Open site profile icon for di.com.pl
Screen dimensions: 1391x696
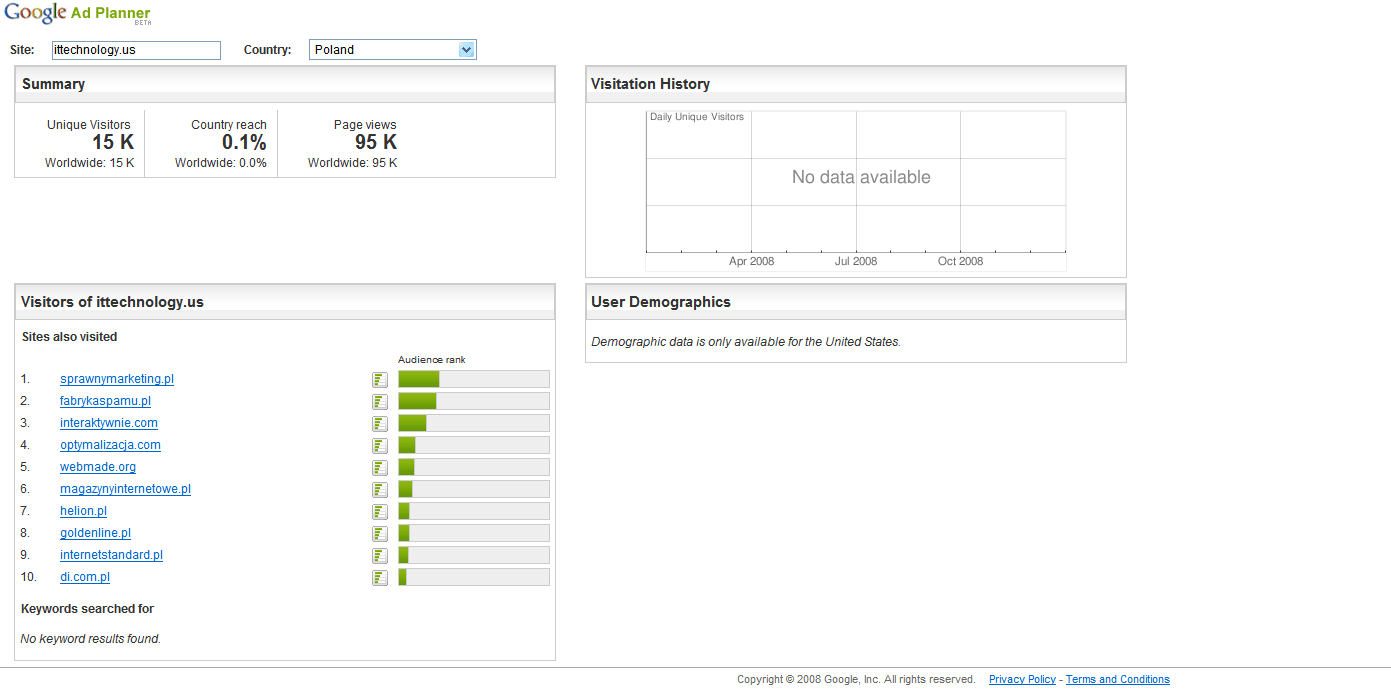(x=380, y=577)
